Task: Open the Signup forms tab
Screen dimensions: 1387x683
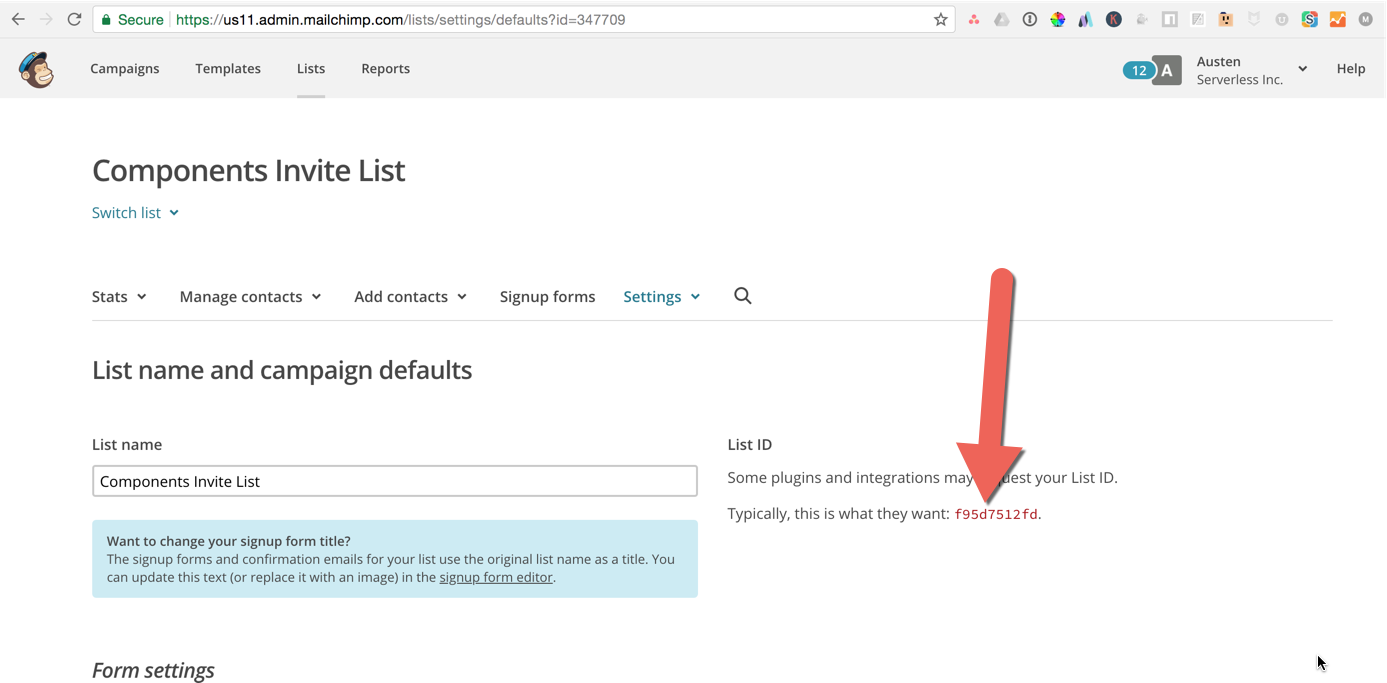Action: (547, 296)
